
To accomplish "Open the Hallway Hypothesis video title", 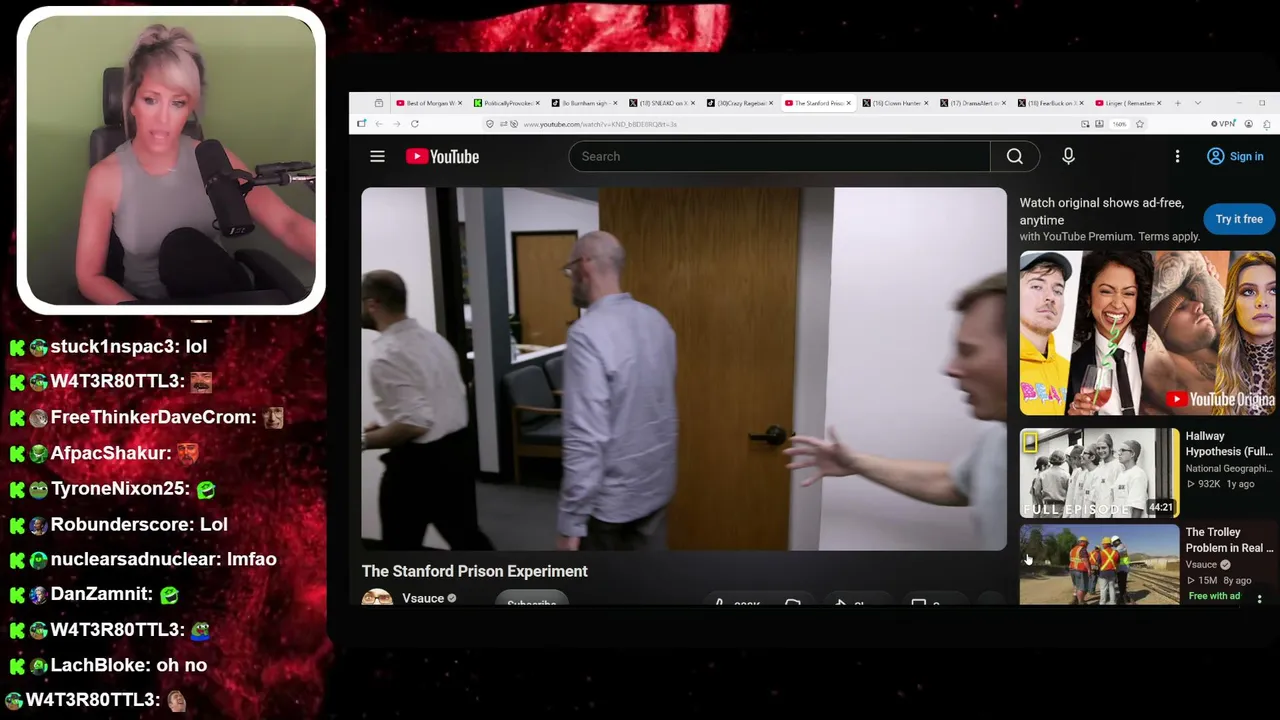I will [1229, 444].
